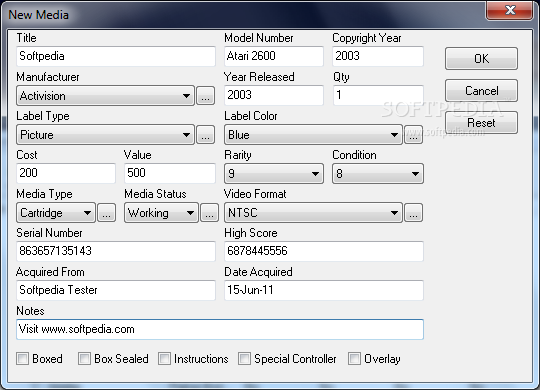
Task: Click the Notes text field
Action: (x=220, y=329)
